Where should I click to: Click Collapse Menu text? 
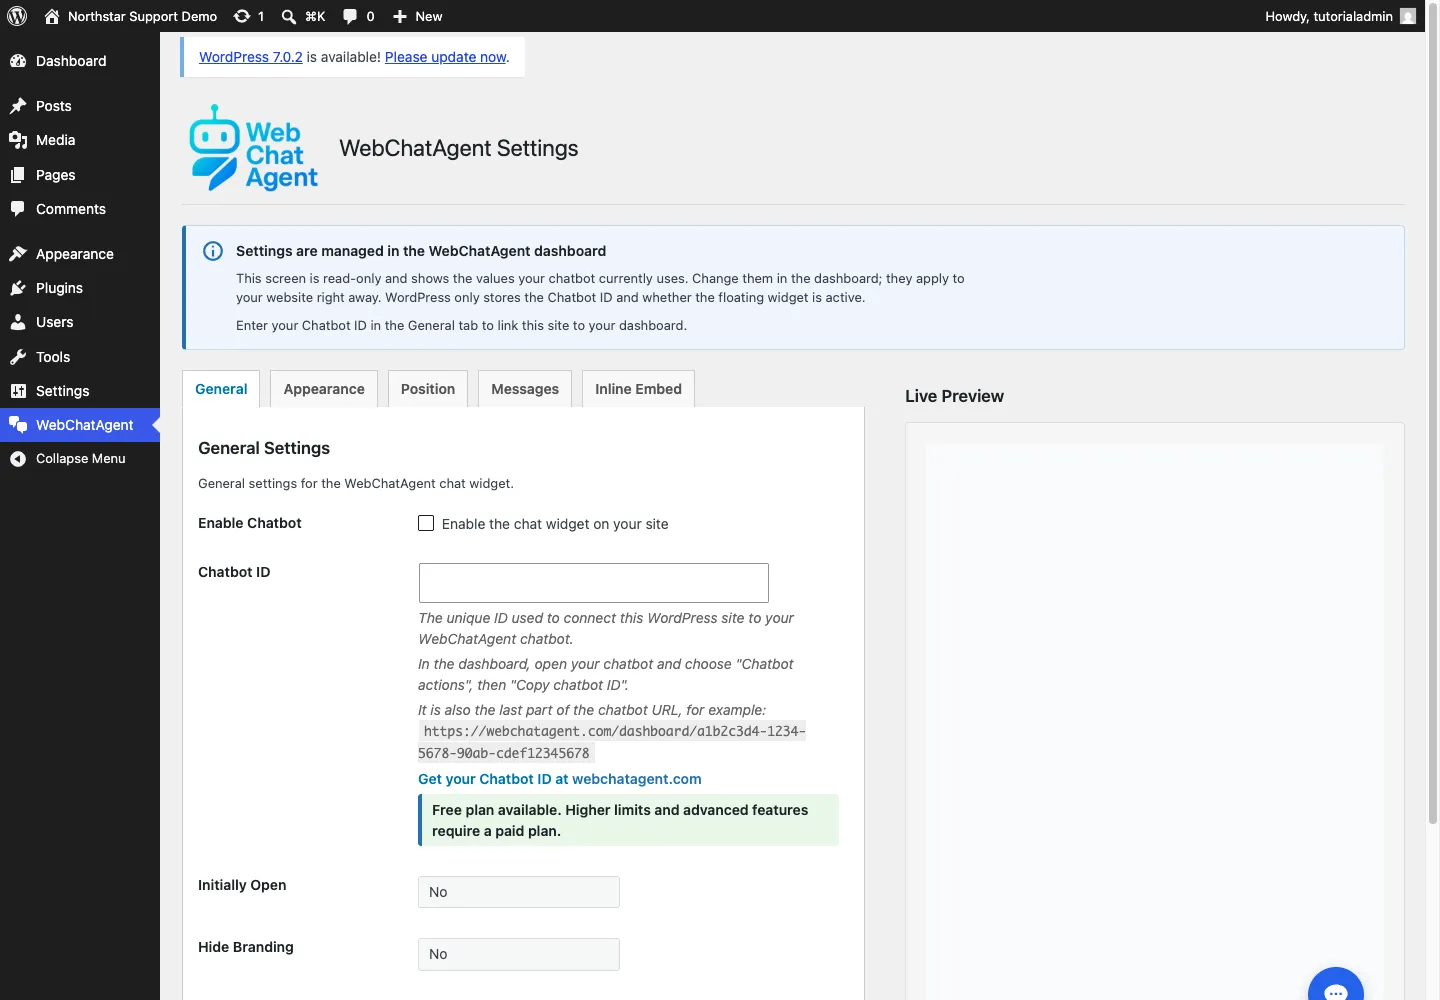[81, 459]
